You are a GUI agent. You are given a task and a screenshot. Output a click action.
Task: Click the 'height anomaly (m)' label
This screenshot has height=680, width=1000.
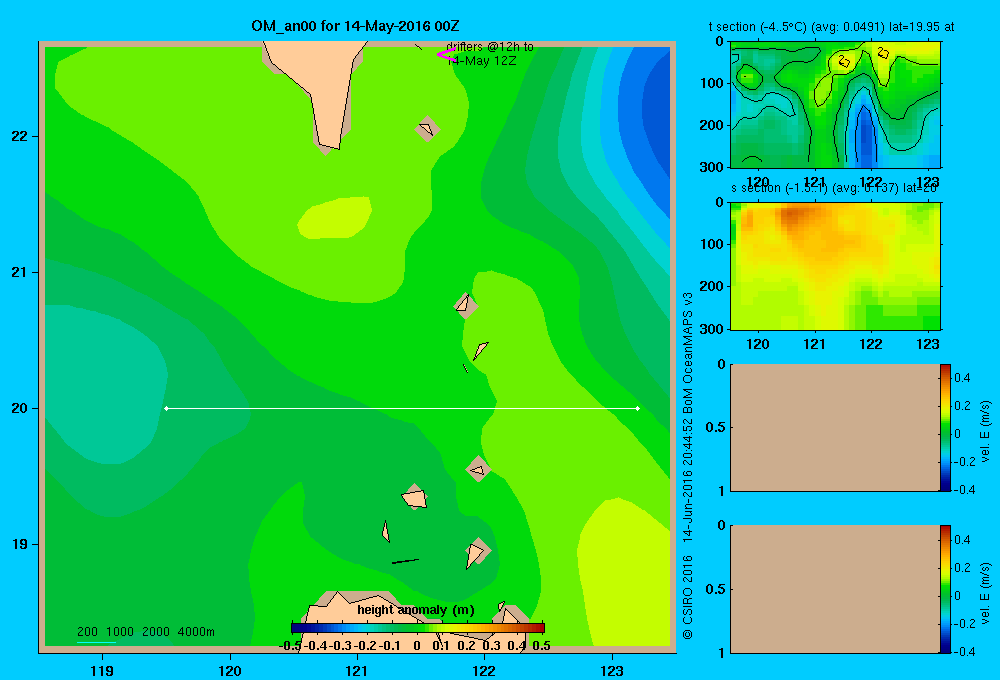416,610
